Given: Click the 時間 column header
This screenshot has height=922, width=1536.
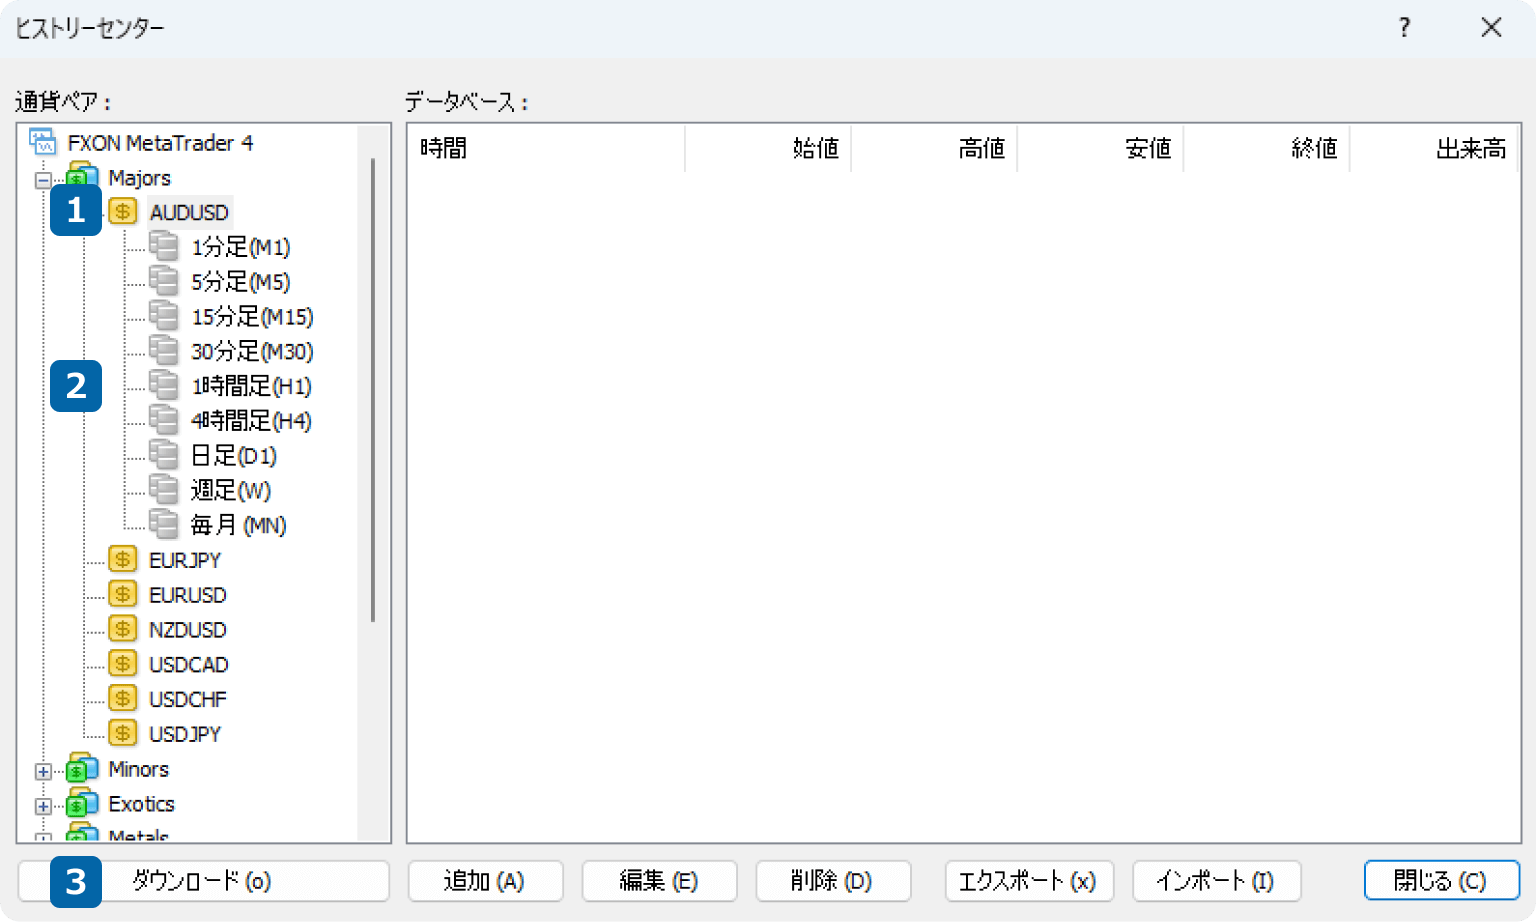Looking at the screenshot, I should pos(545,149).
